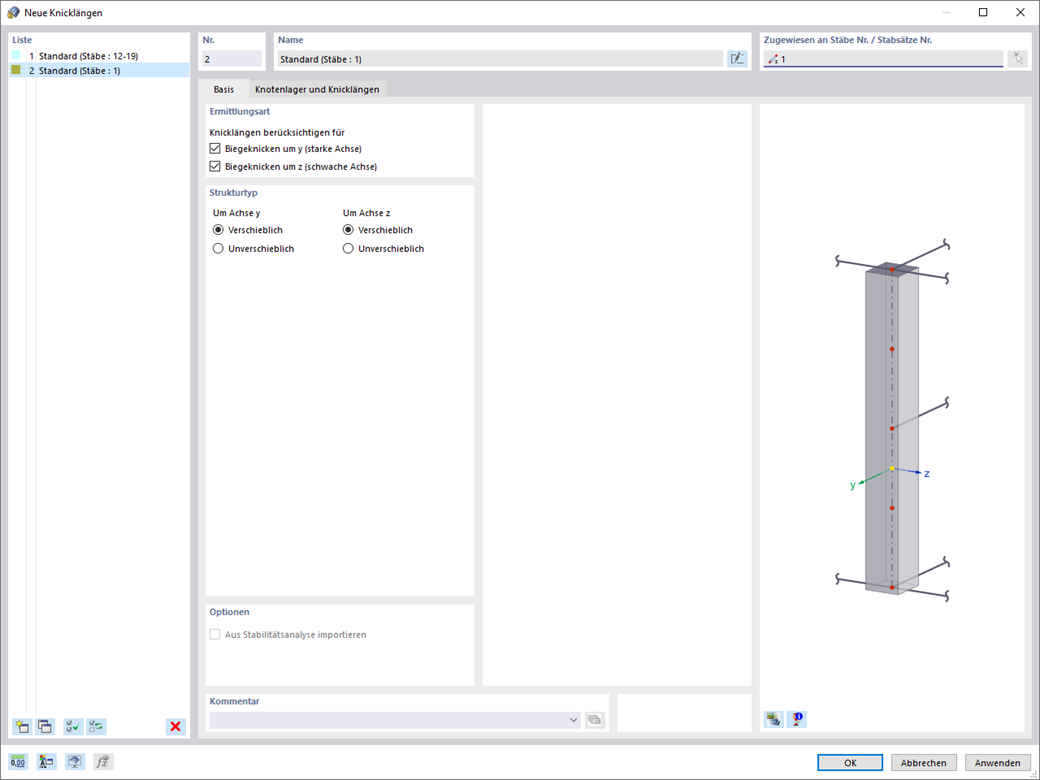
Task: Click the Knicklängen berücksichtigen für label
Action: [277, 132]
